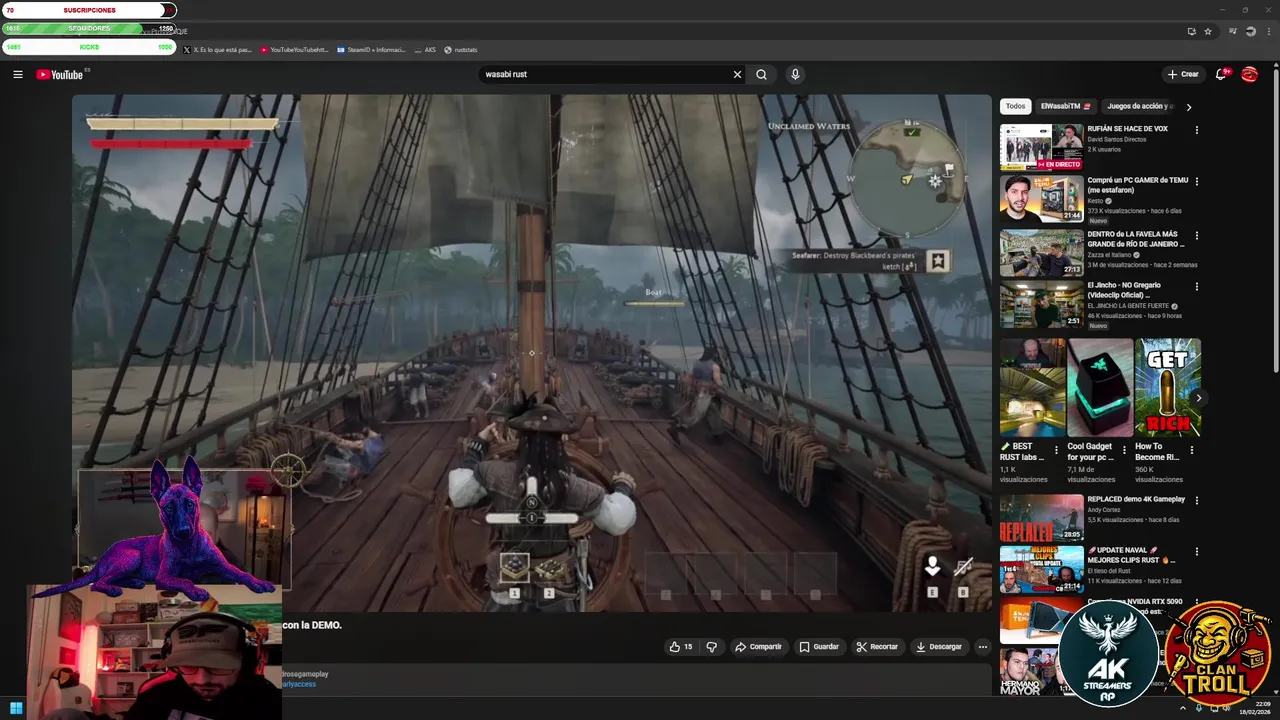Bookmark this page with the star icon
This screenshot has width=1280, height=720.
tap(1208, 31)
